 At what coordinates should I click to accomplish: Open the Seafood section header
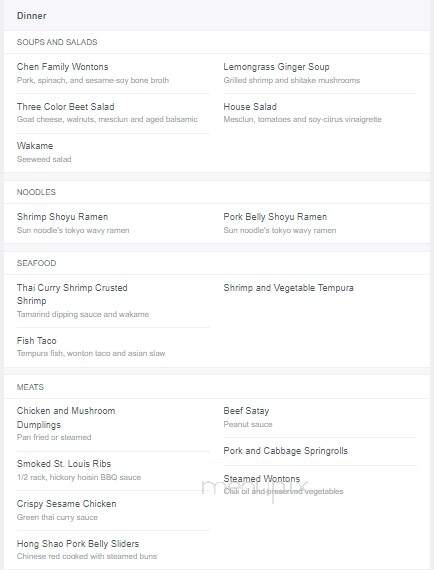click(x=36, y=263)
